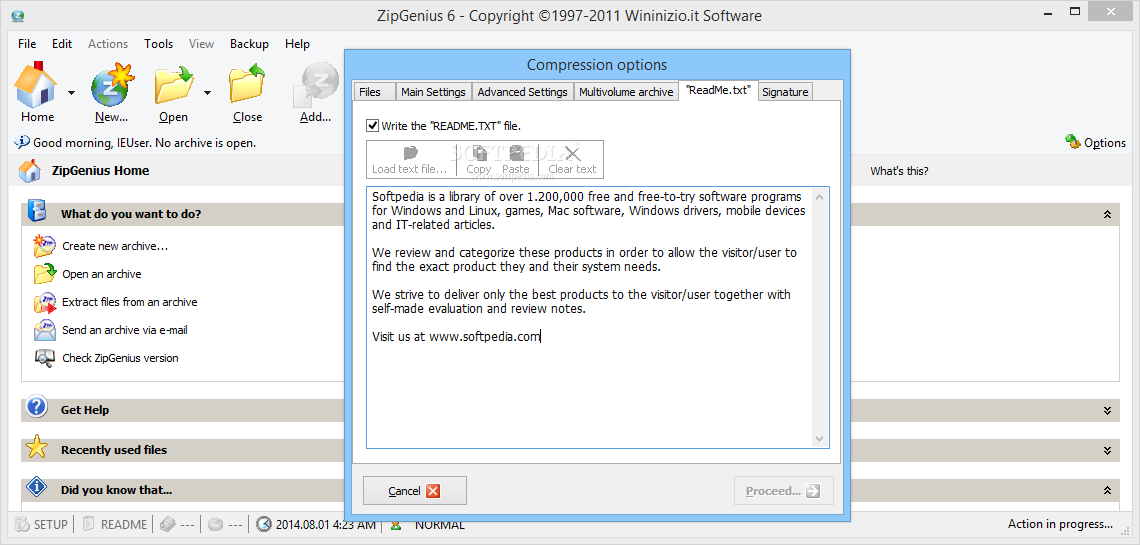
Task: Open the Help menu
Action: pyautogui.click(x=297, y=44)
